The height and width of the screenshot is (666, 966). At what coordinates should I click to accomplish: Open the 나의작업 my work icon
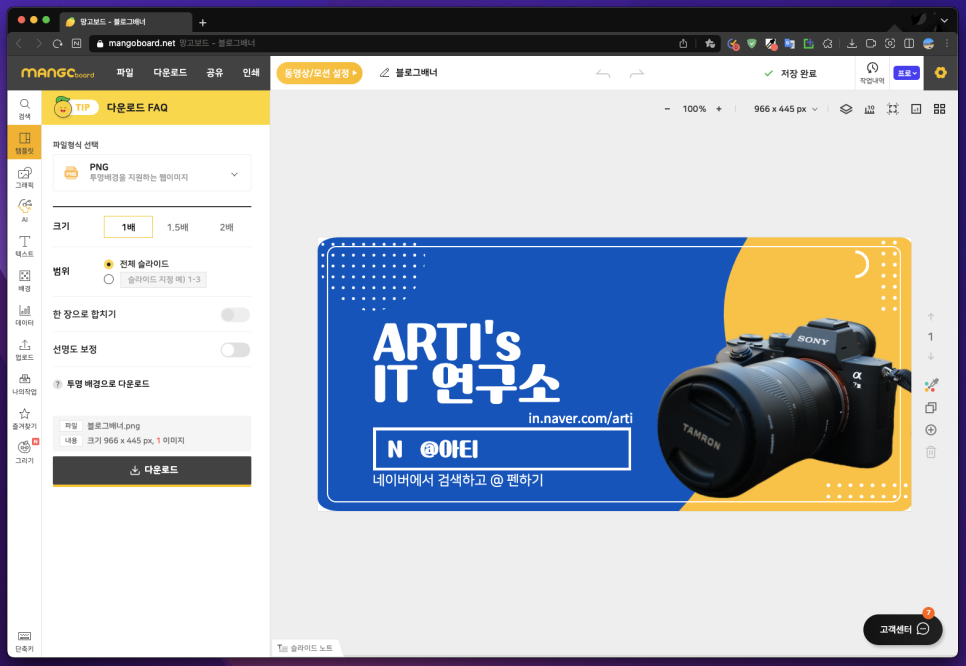pyautogui.click(x=25, y=384)
